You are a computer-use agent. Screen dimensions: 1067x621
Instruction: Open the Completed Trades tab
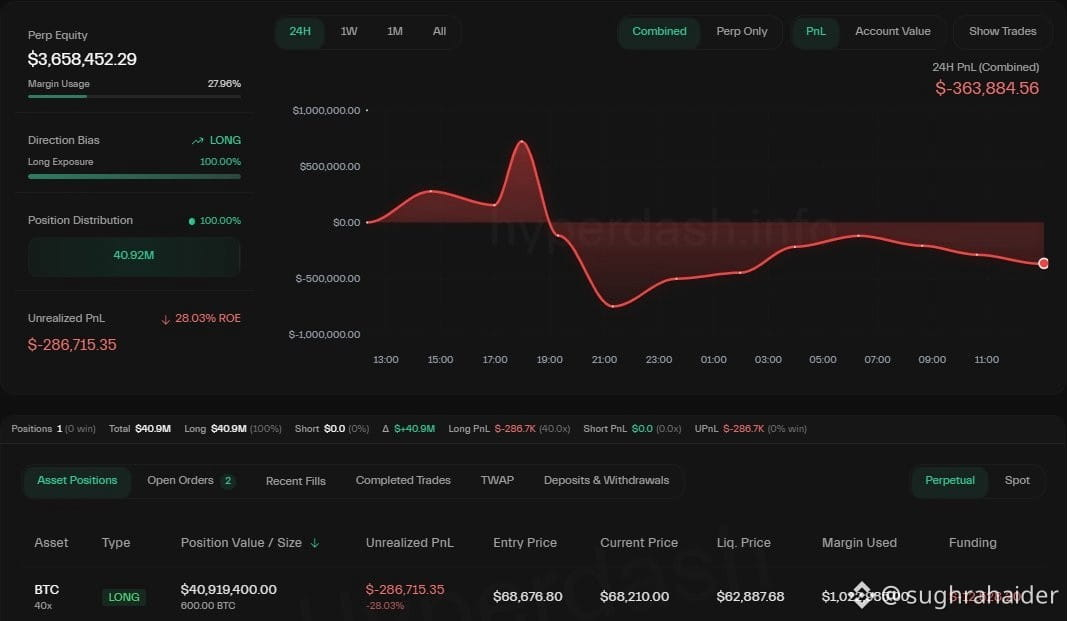click(x=403, y=480)
